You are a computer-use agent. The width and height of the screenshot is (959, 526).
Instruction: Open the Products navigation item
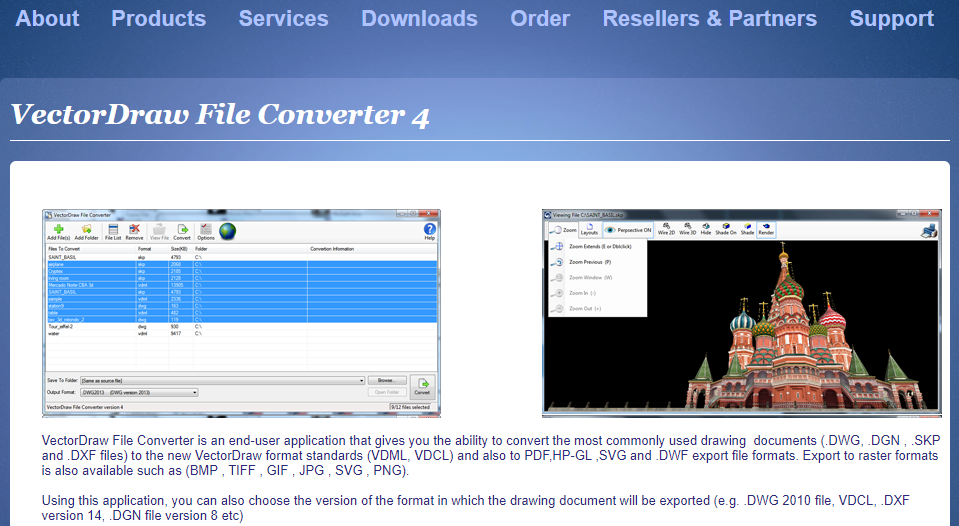click(158, 18)
